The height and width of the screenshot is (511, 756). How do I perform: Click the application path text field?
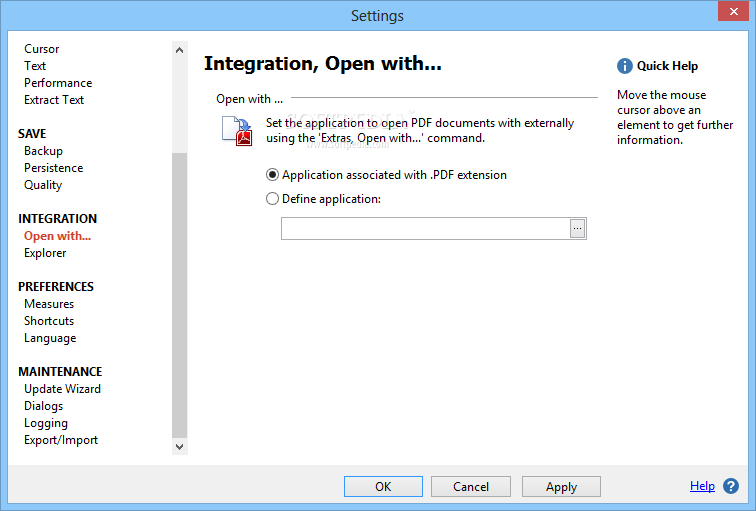coord(425,229)
